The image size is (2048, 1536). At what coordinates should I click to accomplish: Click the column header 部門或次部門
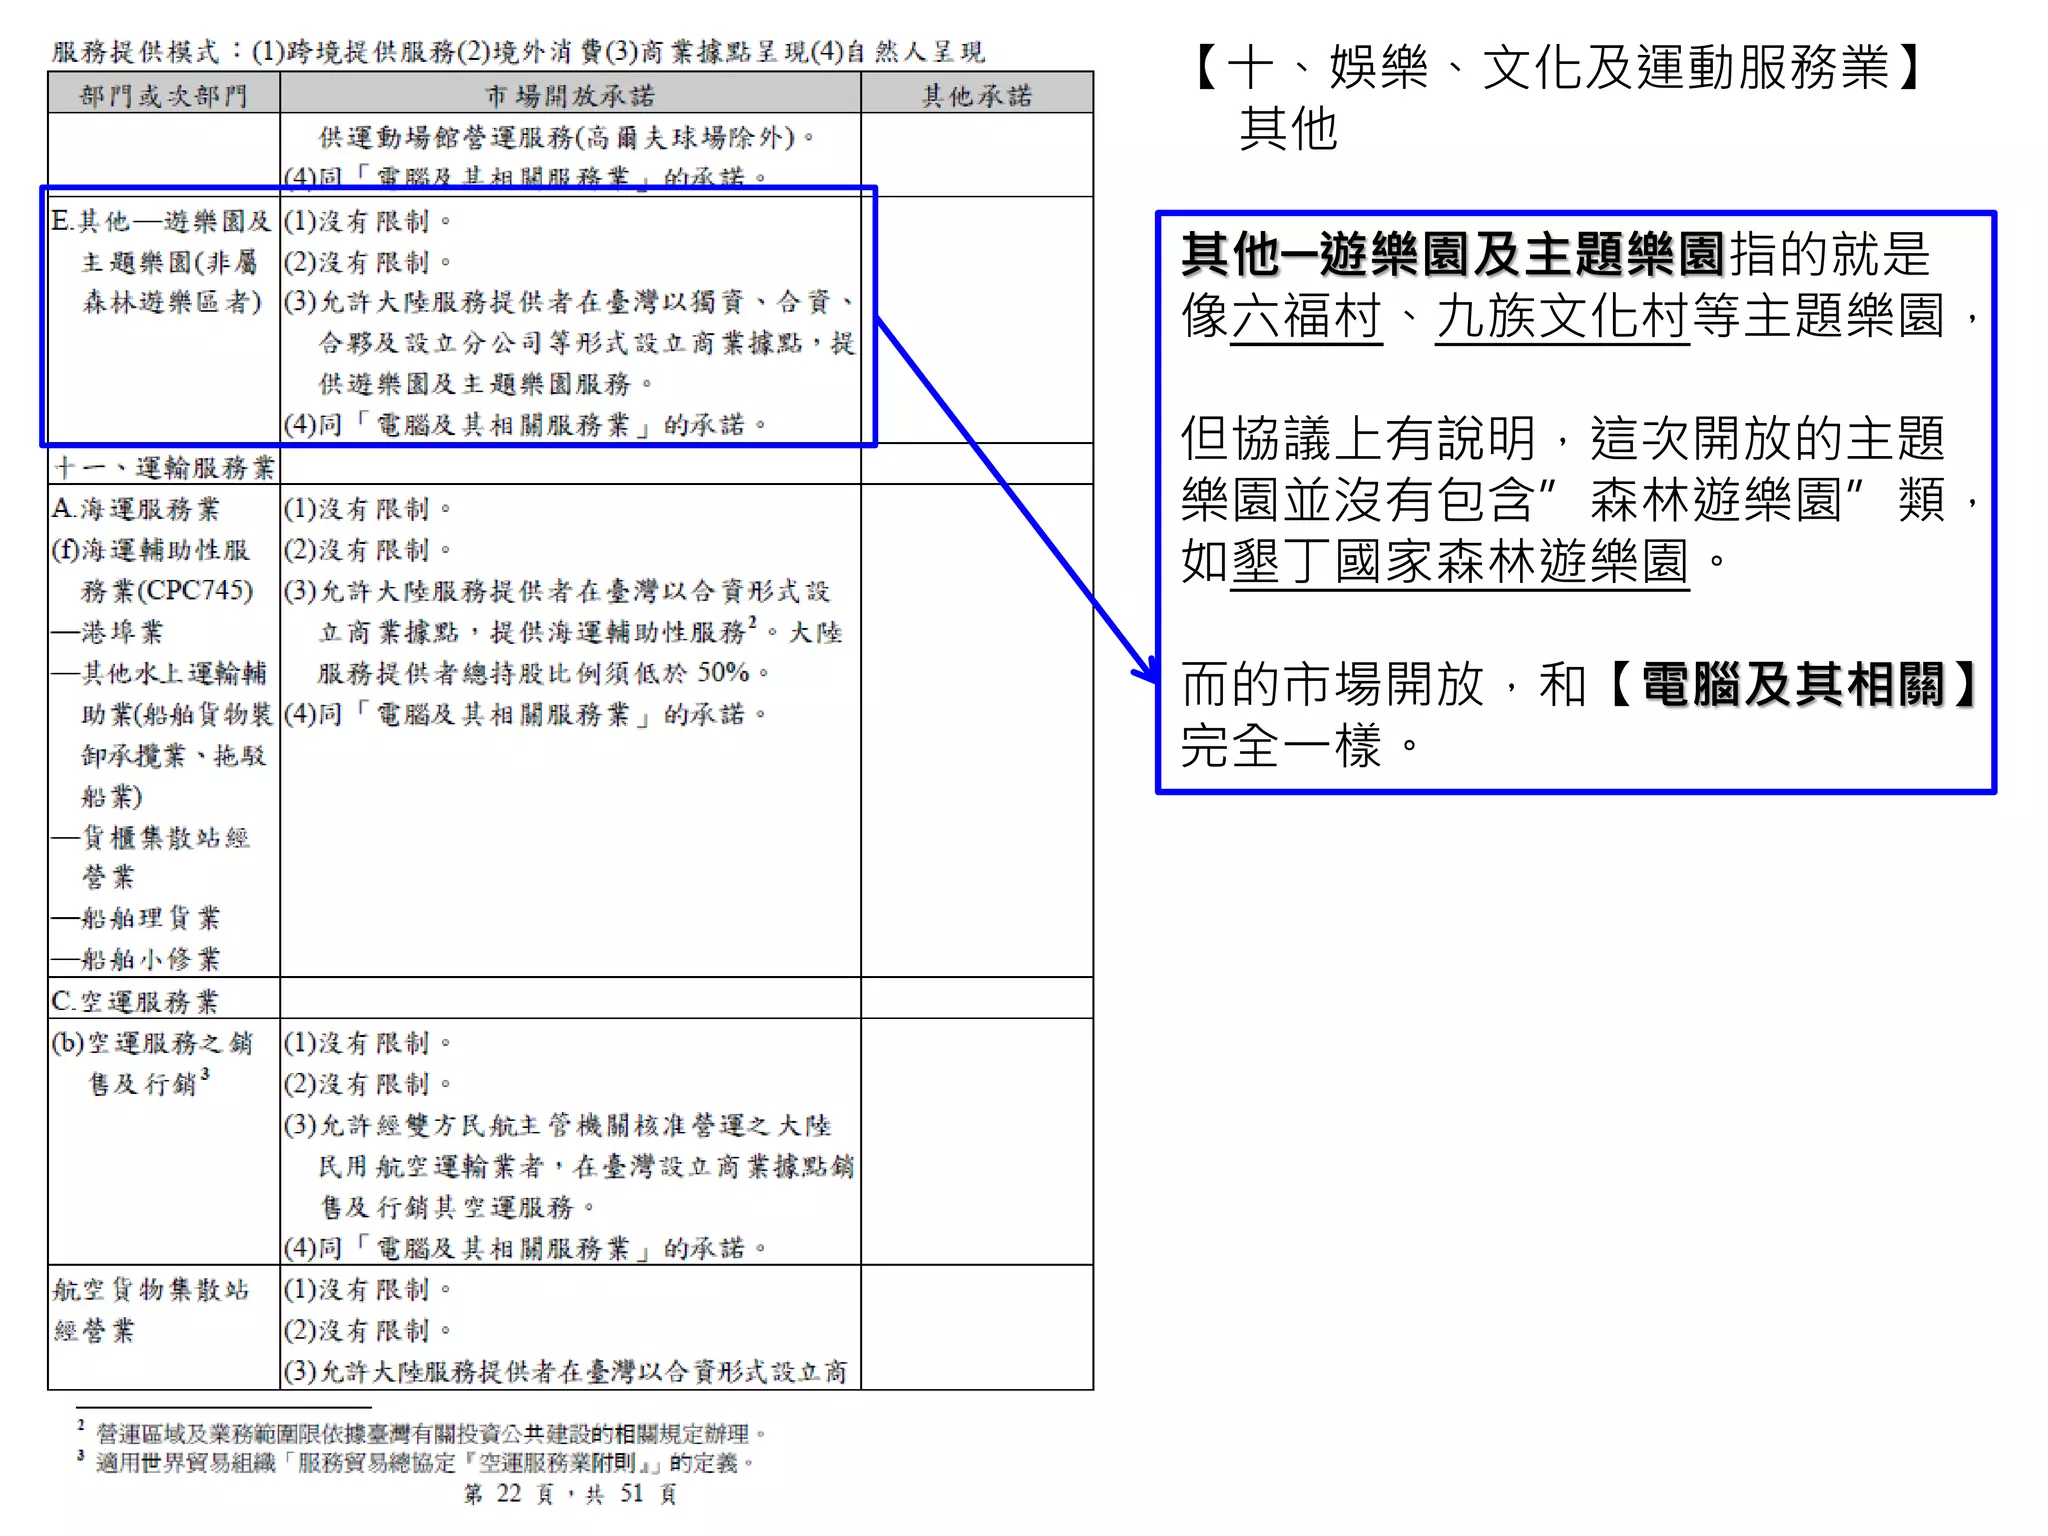[164, 95]
